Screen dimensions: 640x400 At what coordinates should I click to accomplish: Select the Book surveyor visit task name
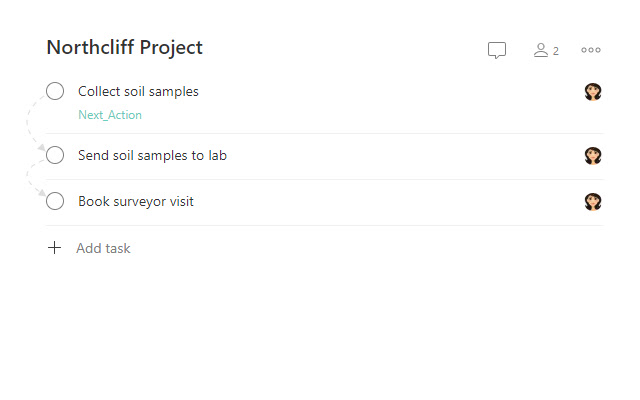[136, 202]
